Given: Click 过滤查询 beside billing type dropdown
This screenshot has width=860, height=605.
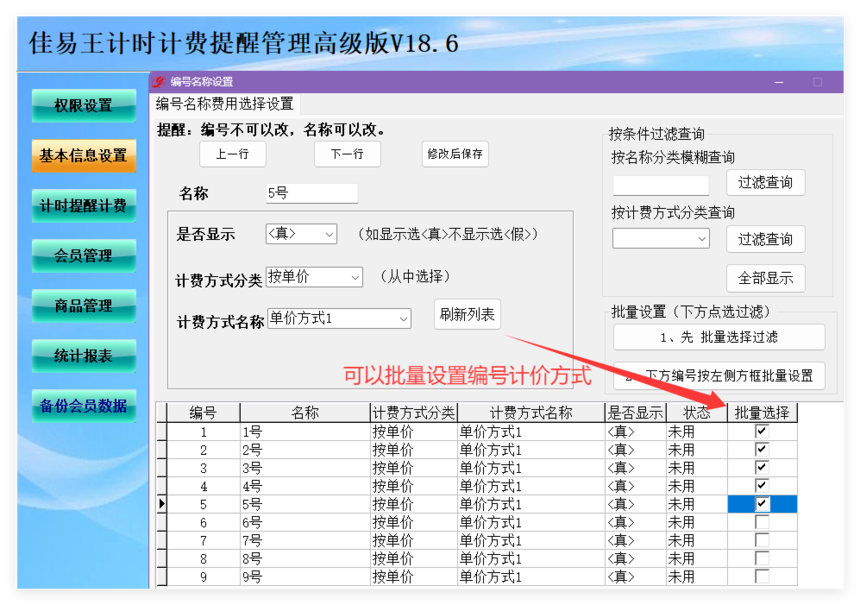Looking at the screenshot, I should 766,239.
